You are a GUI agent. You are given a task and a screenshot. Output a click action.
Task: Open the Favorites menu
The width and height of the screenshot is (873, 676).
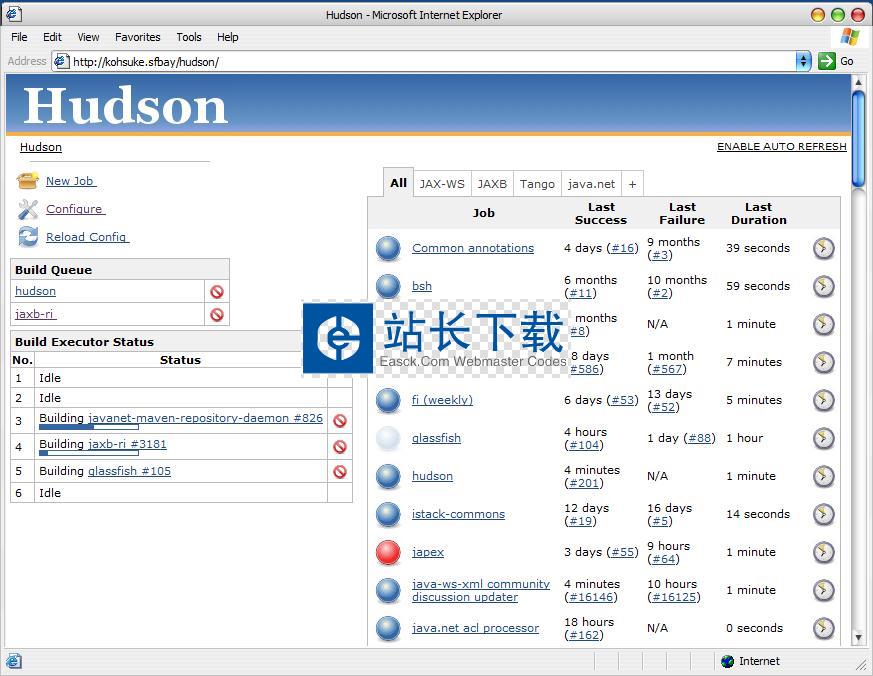coord(137,37)
